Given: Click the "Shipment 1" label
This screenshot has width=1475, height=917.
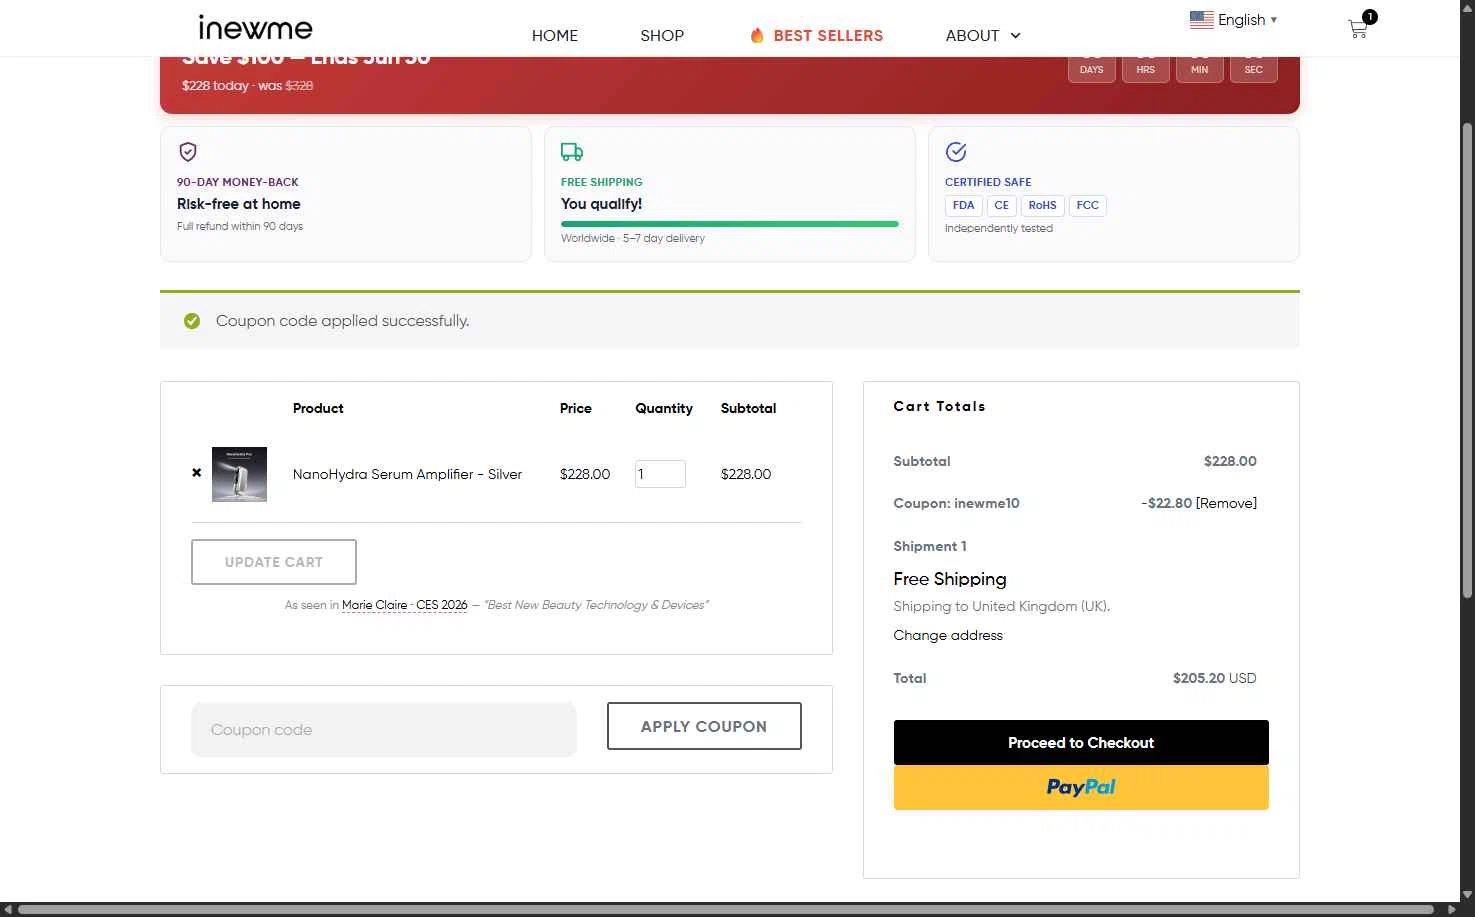Looking at the screenshot, I should click(x=930, y=546).
